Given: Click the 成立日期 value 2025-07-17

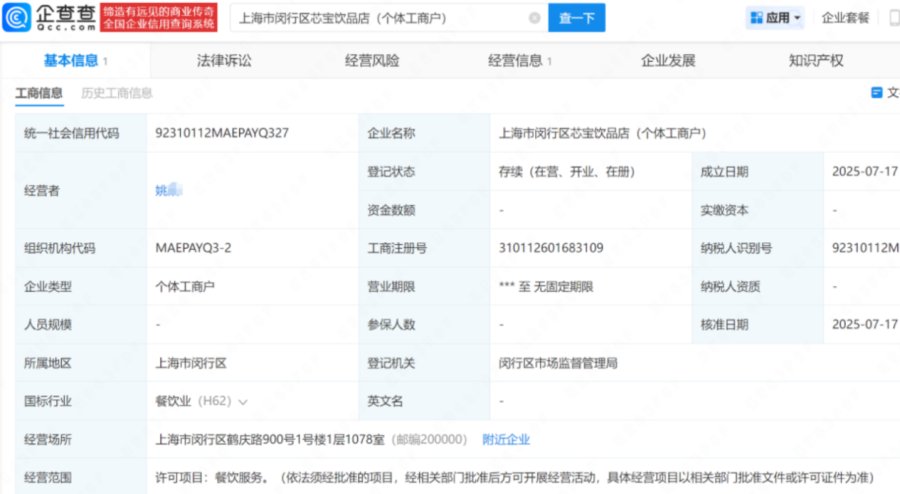Looking at the screenshot, I should click(864, 172).
